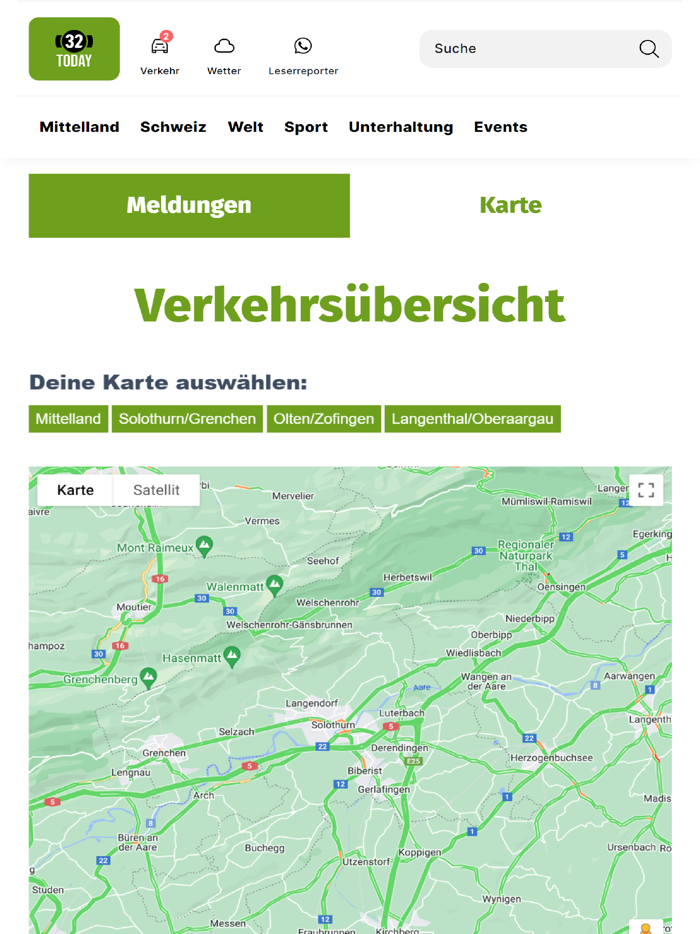Click the Biberist label on map
This screenshot has width=700, height=934.
tap(365, 771)
